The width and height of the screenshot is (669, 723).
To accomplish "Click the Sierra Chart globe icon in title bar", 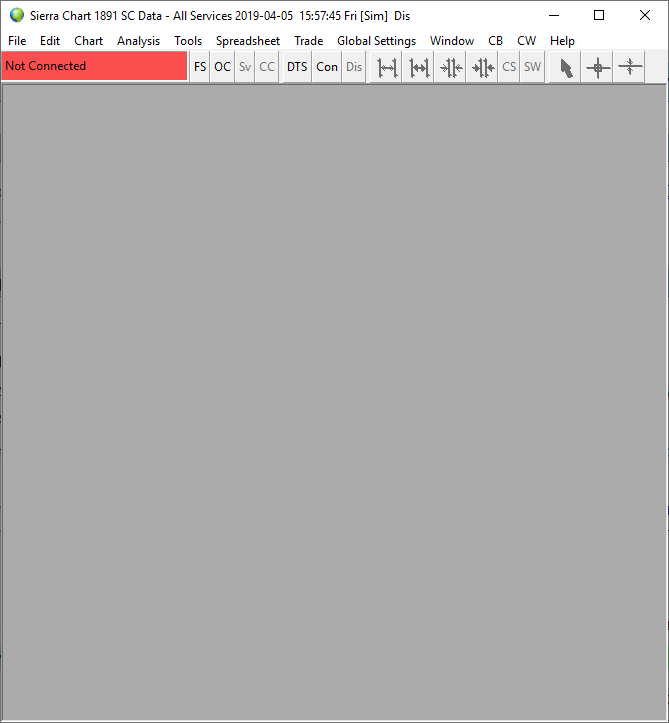I will [x=17, y=15].
